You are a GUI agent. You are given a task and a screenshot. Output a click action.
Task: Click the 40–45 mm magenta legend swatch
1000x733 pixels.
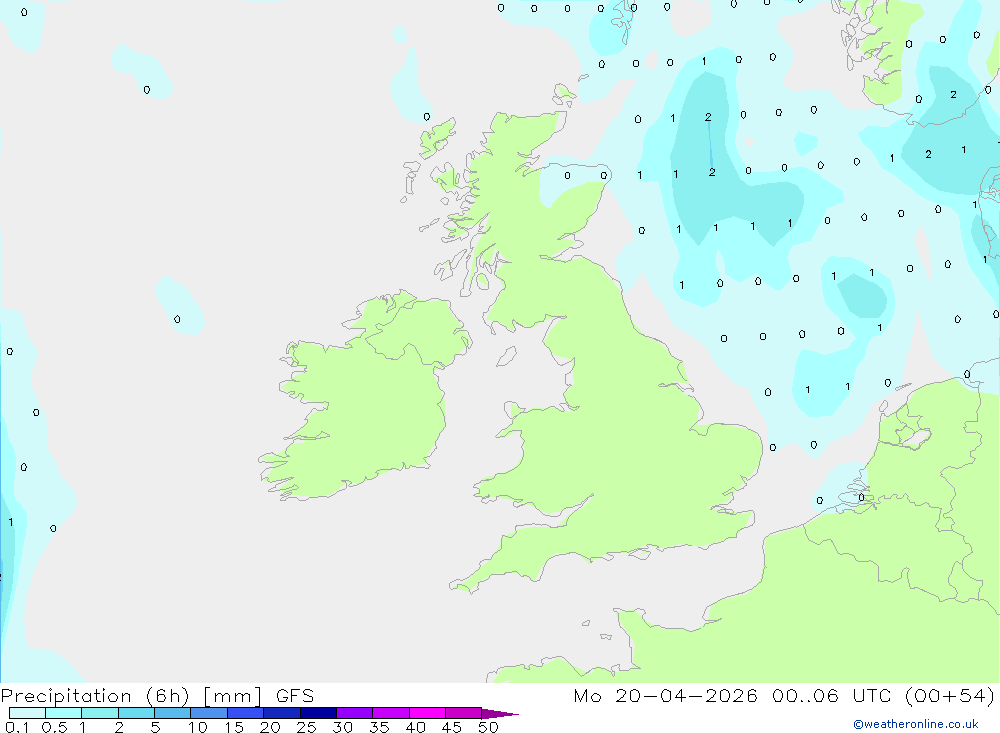point(427,713)
